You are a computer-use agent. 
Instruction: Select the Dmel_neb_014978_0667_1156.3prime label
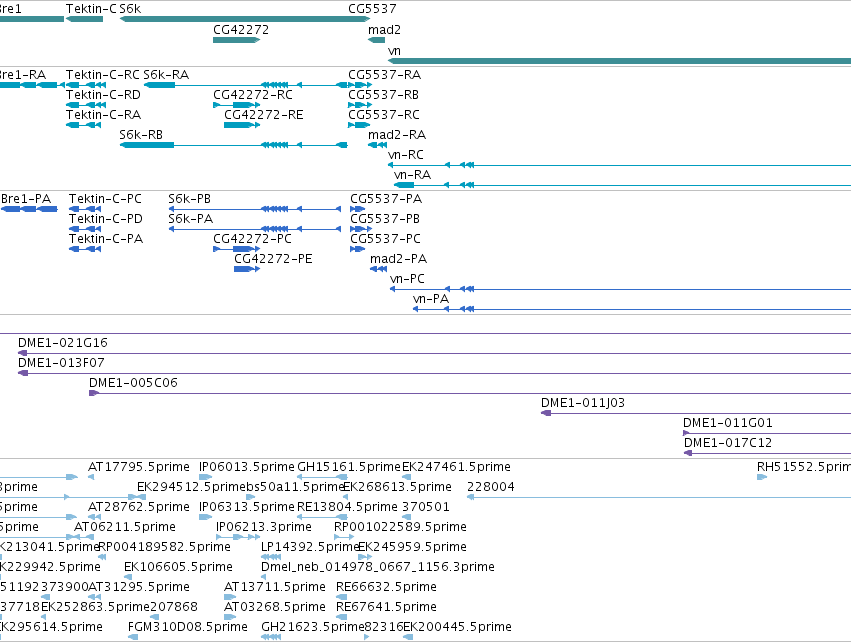tap(378, 567)
